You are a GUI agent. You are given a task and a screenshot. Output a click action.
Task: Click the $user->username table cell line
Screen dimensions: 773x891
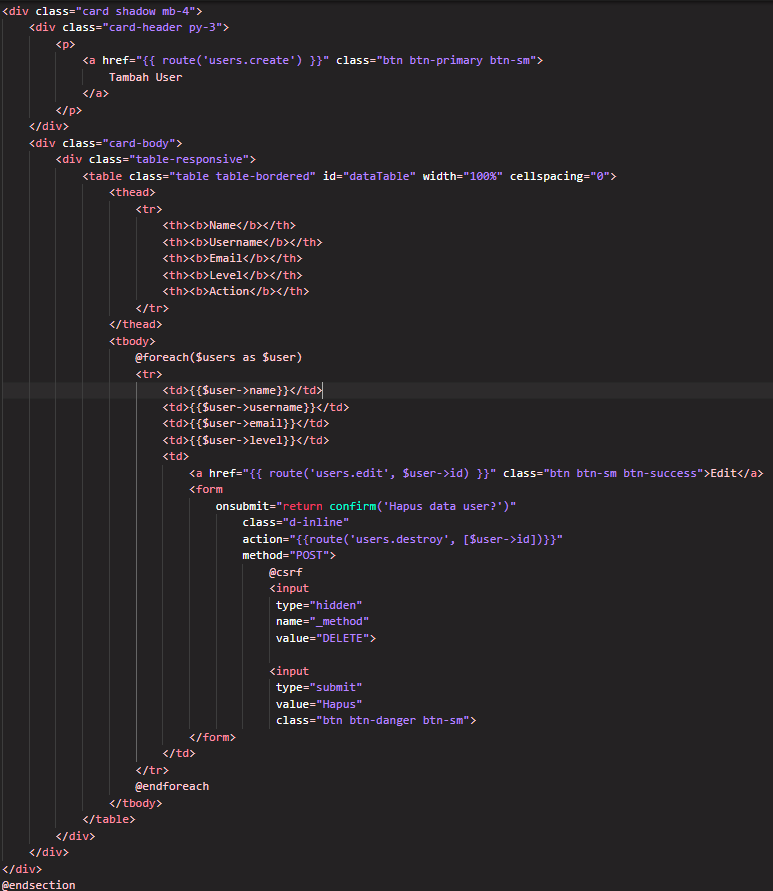[256, 407]
